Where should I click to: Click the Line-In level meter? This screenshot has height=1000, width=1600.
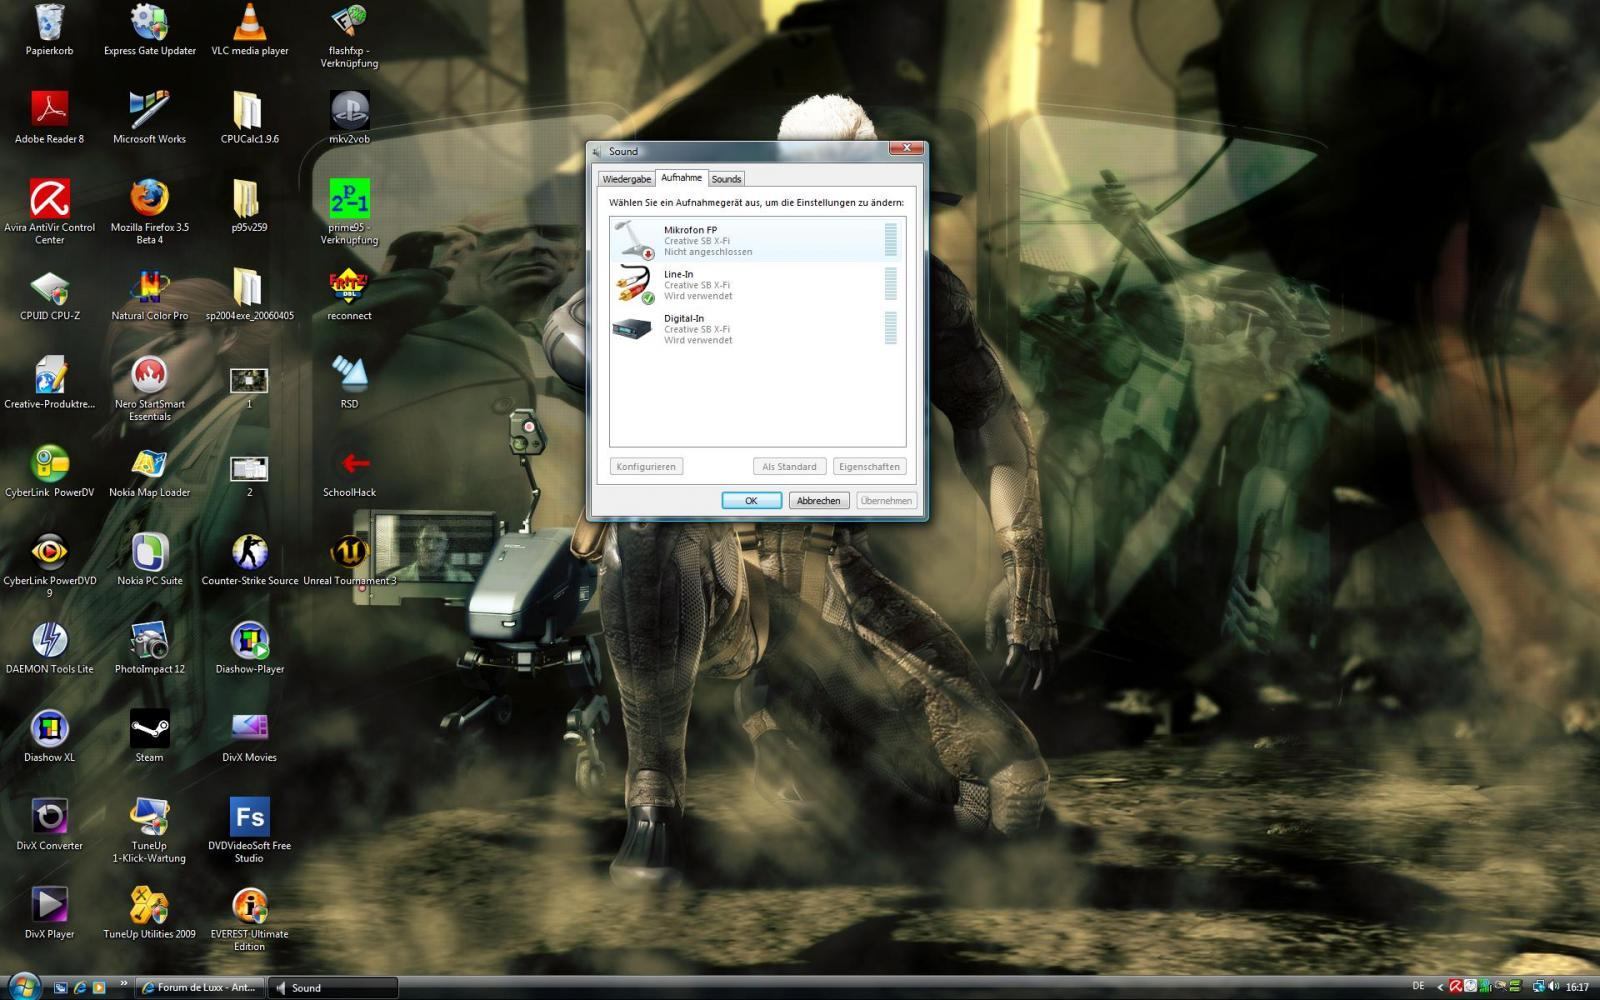coord(890,284)
